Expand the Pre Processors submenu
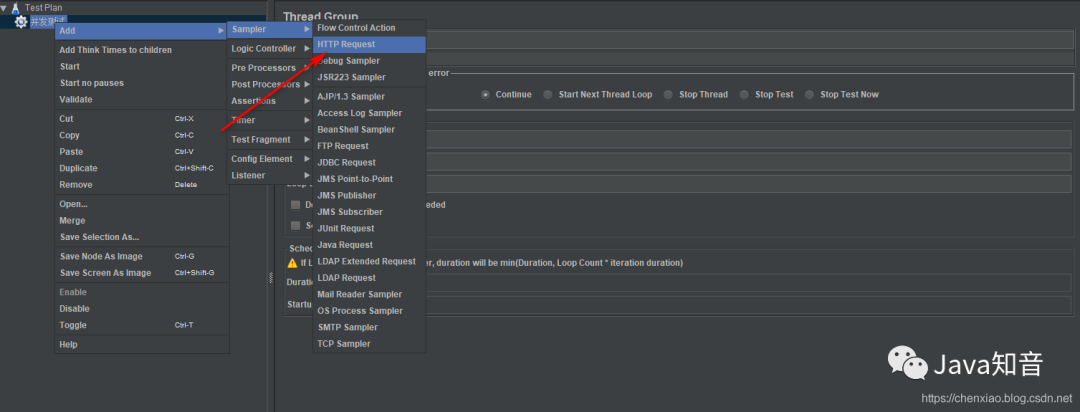Screen dimensions: 1080x412 (270, 68)
